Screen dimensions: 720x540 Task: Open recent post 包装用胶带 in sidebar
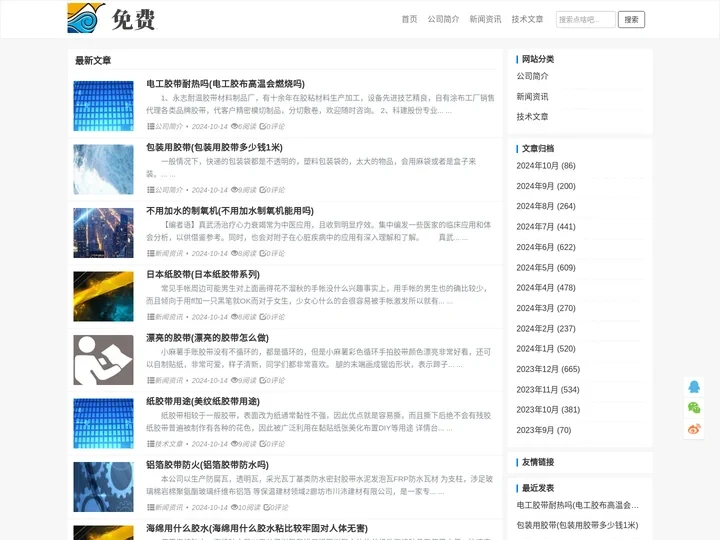pyautogui.click(x=577, y=525)
